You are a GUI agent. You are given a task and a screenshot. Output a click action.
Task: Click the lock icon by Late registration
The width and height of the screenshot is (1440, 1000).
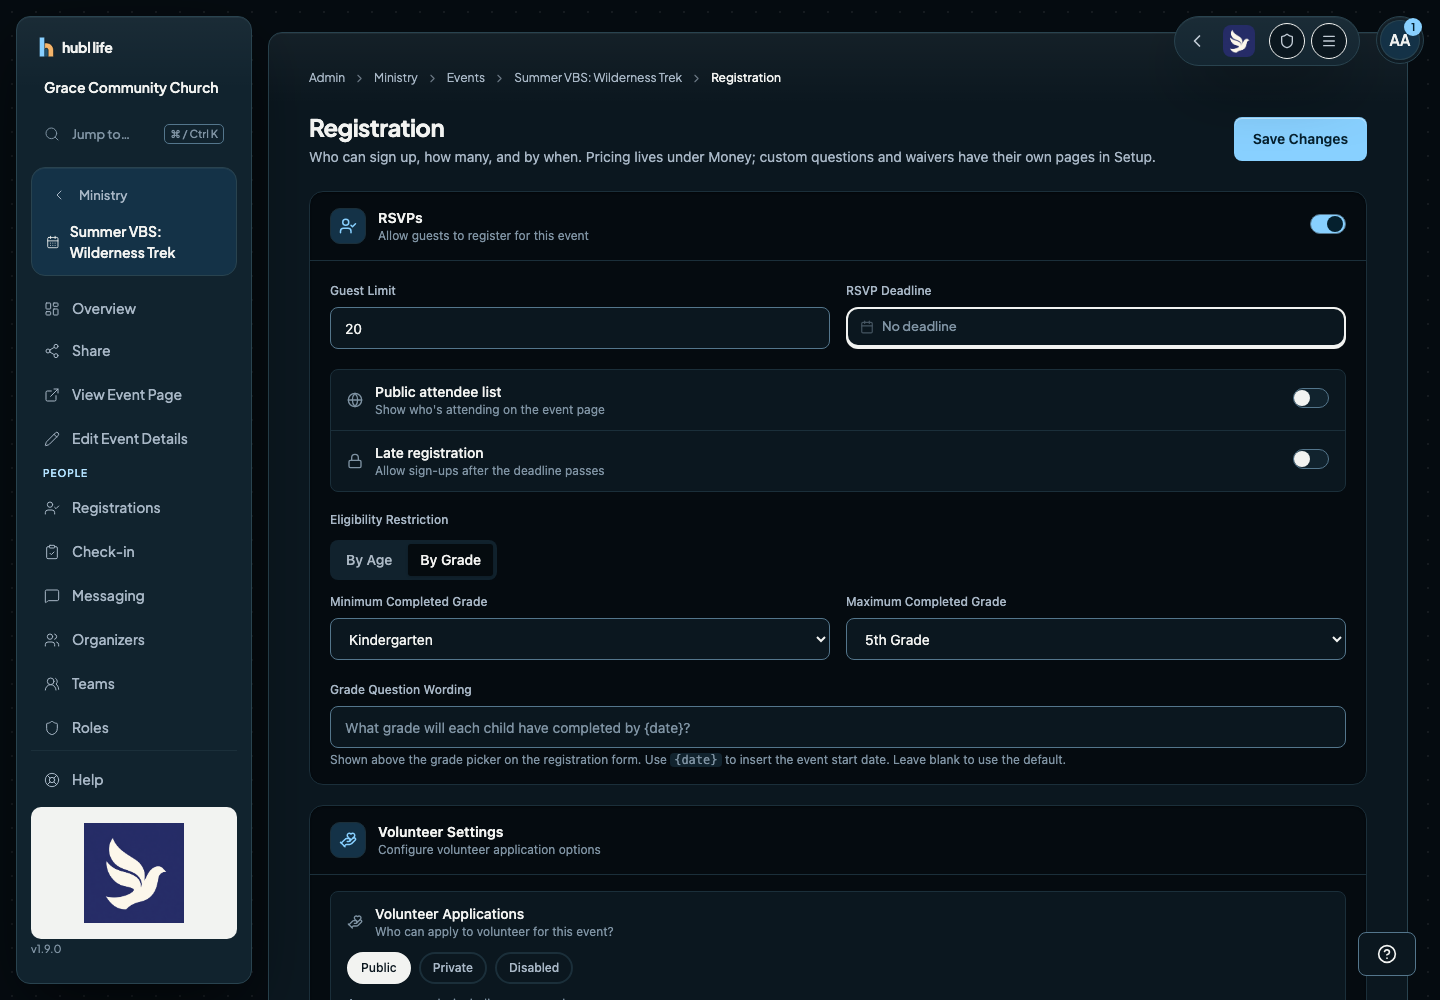(355, 461)
